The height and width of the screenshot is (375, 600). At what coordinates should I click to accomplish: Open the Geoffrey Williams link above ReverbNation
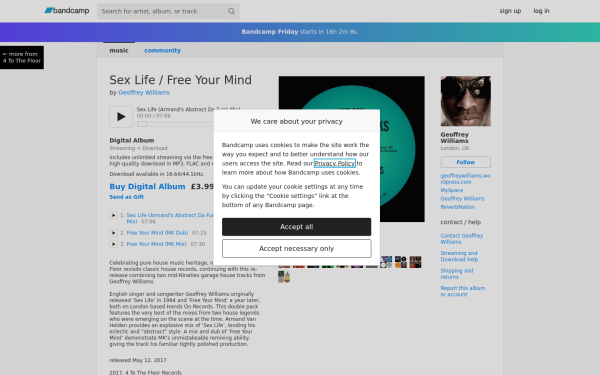pos(462,199)
